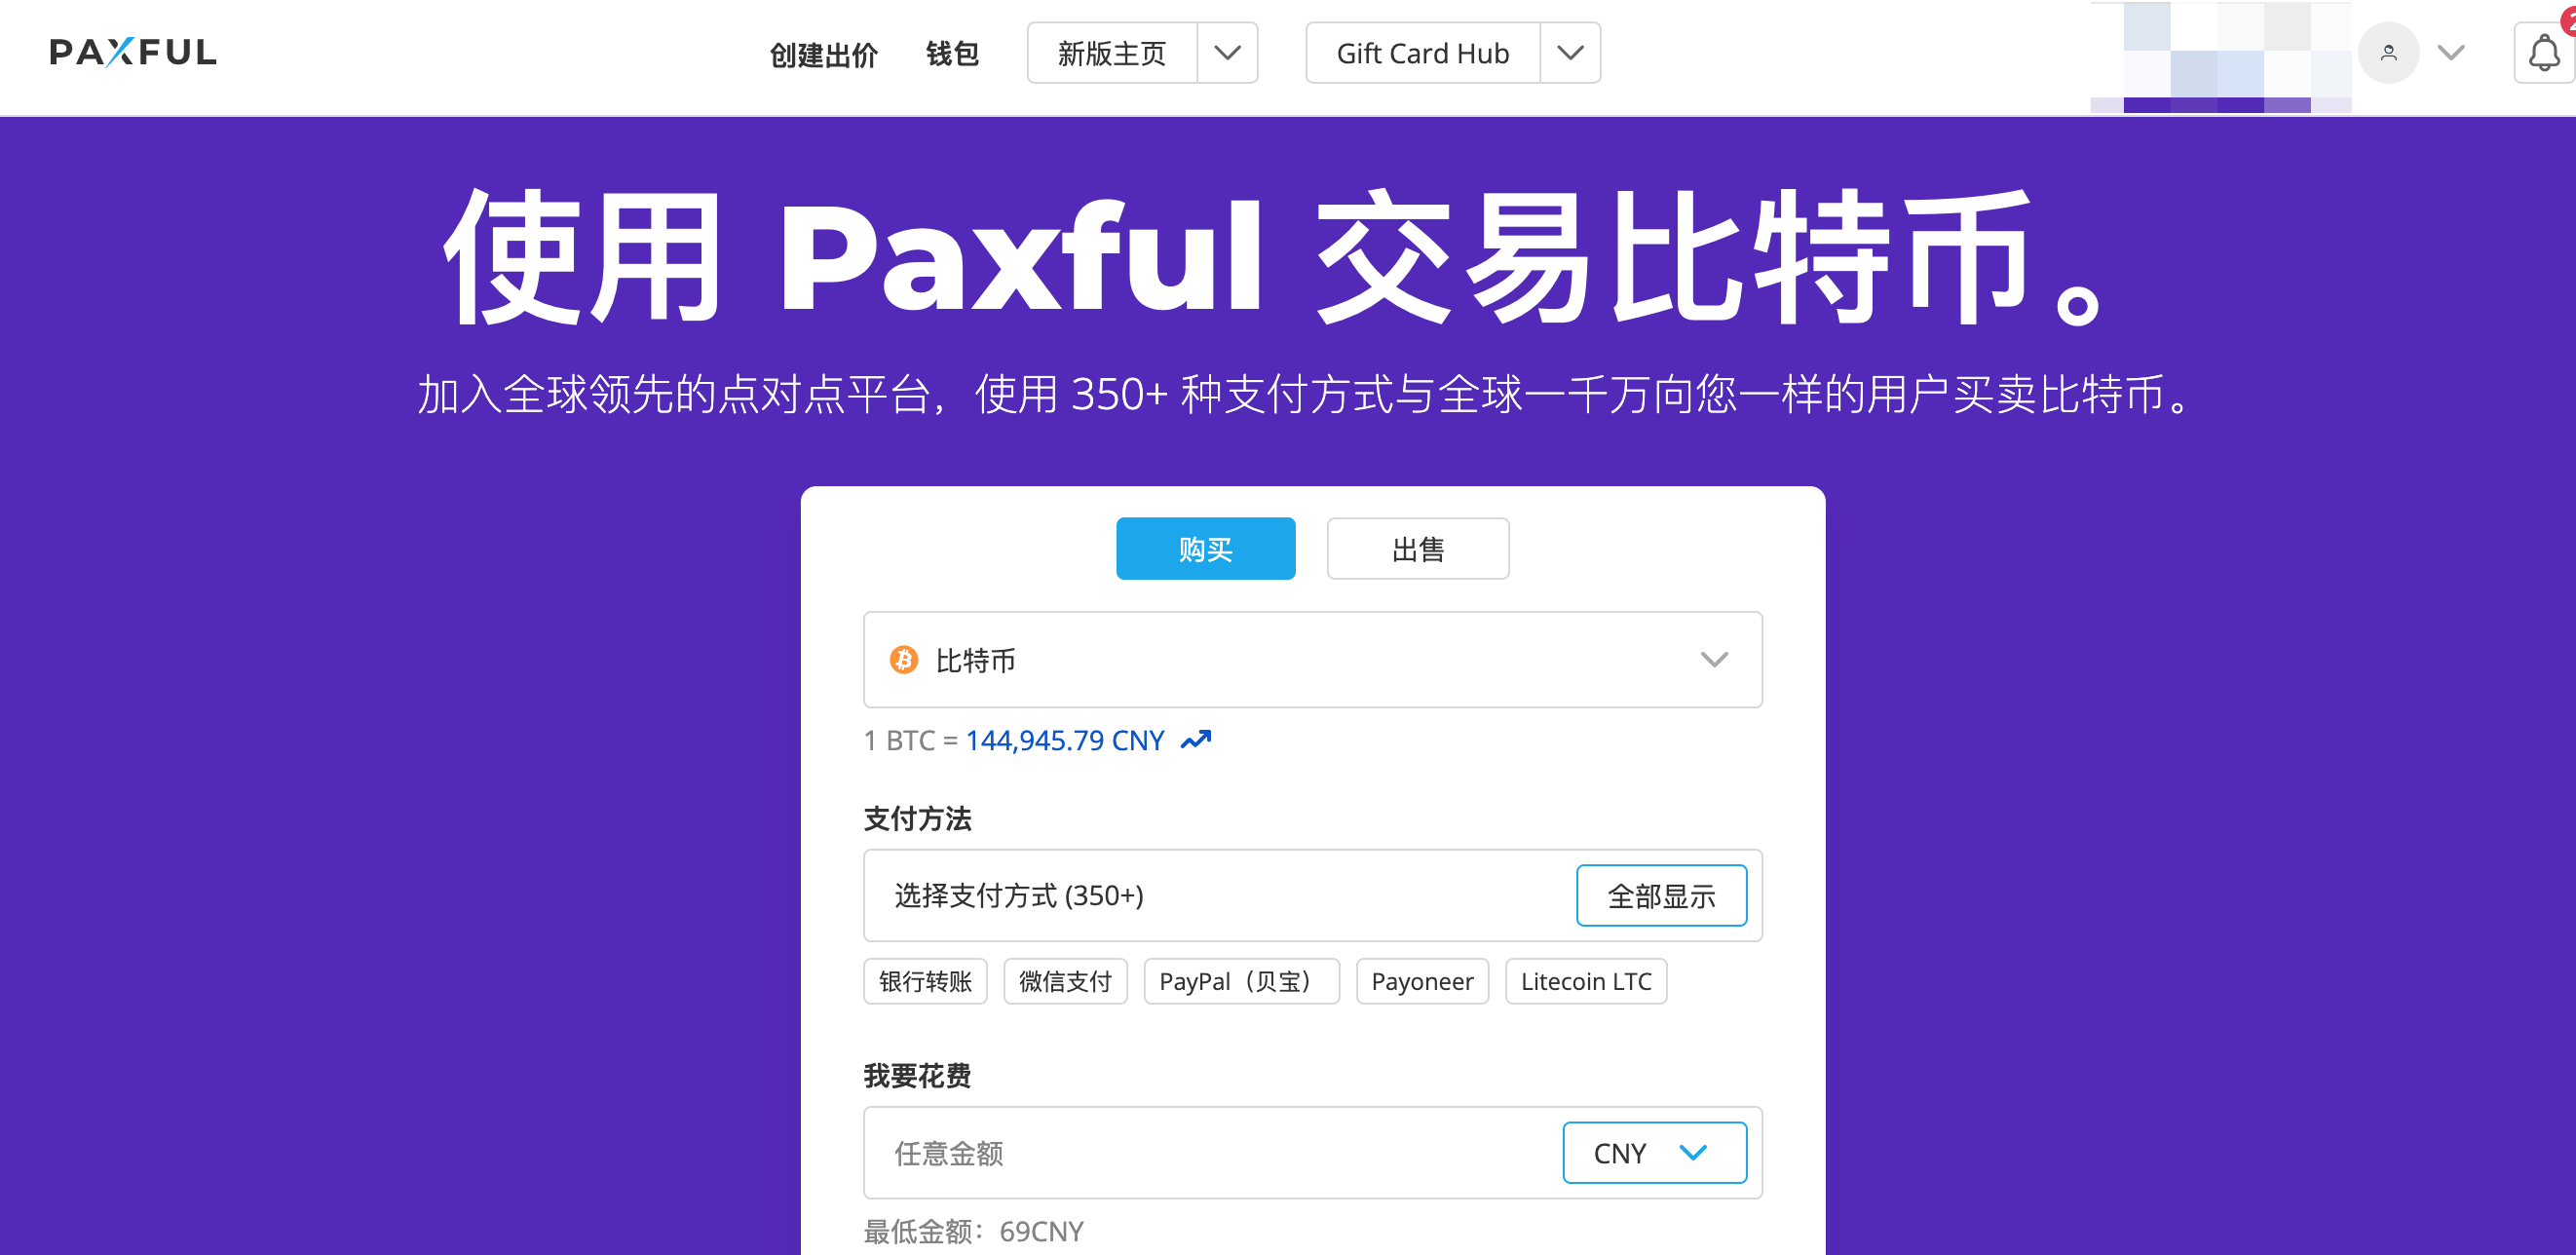Select Litecoin LTC payment option
The image size is (2576, 1255).
(1578, 980)
